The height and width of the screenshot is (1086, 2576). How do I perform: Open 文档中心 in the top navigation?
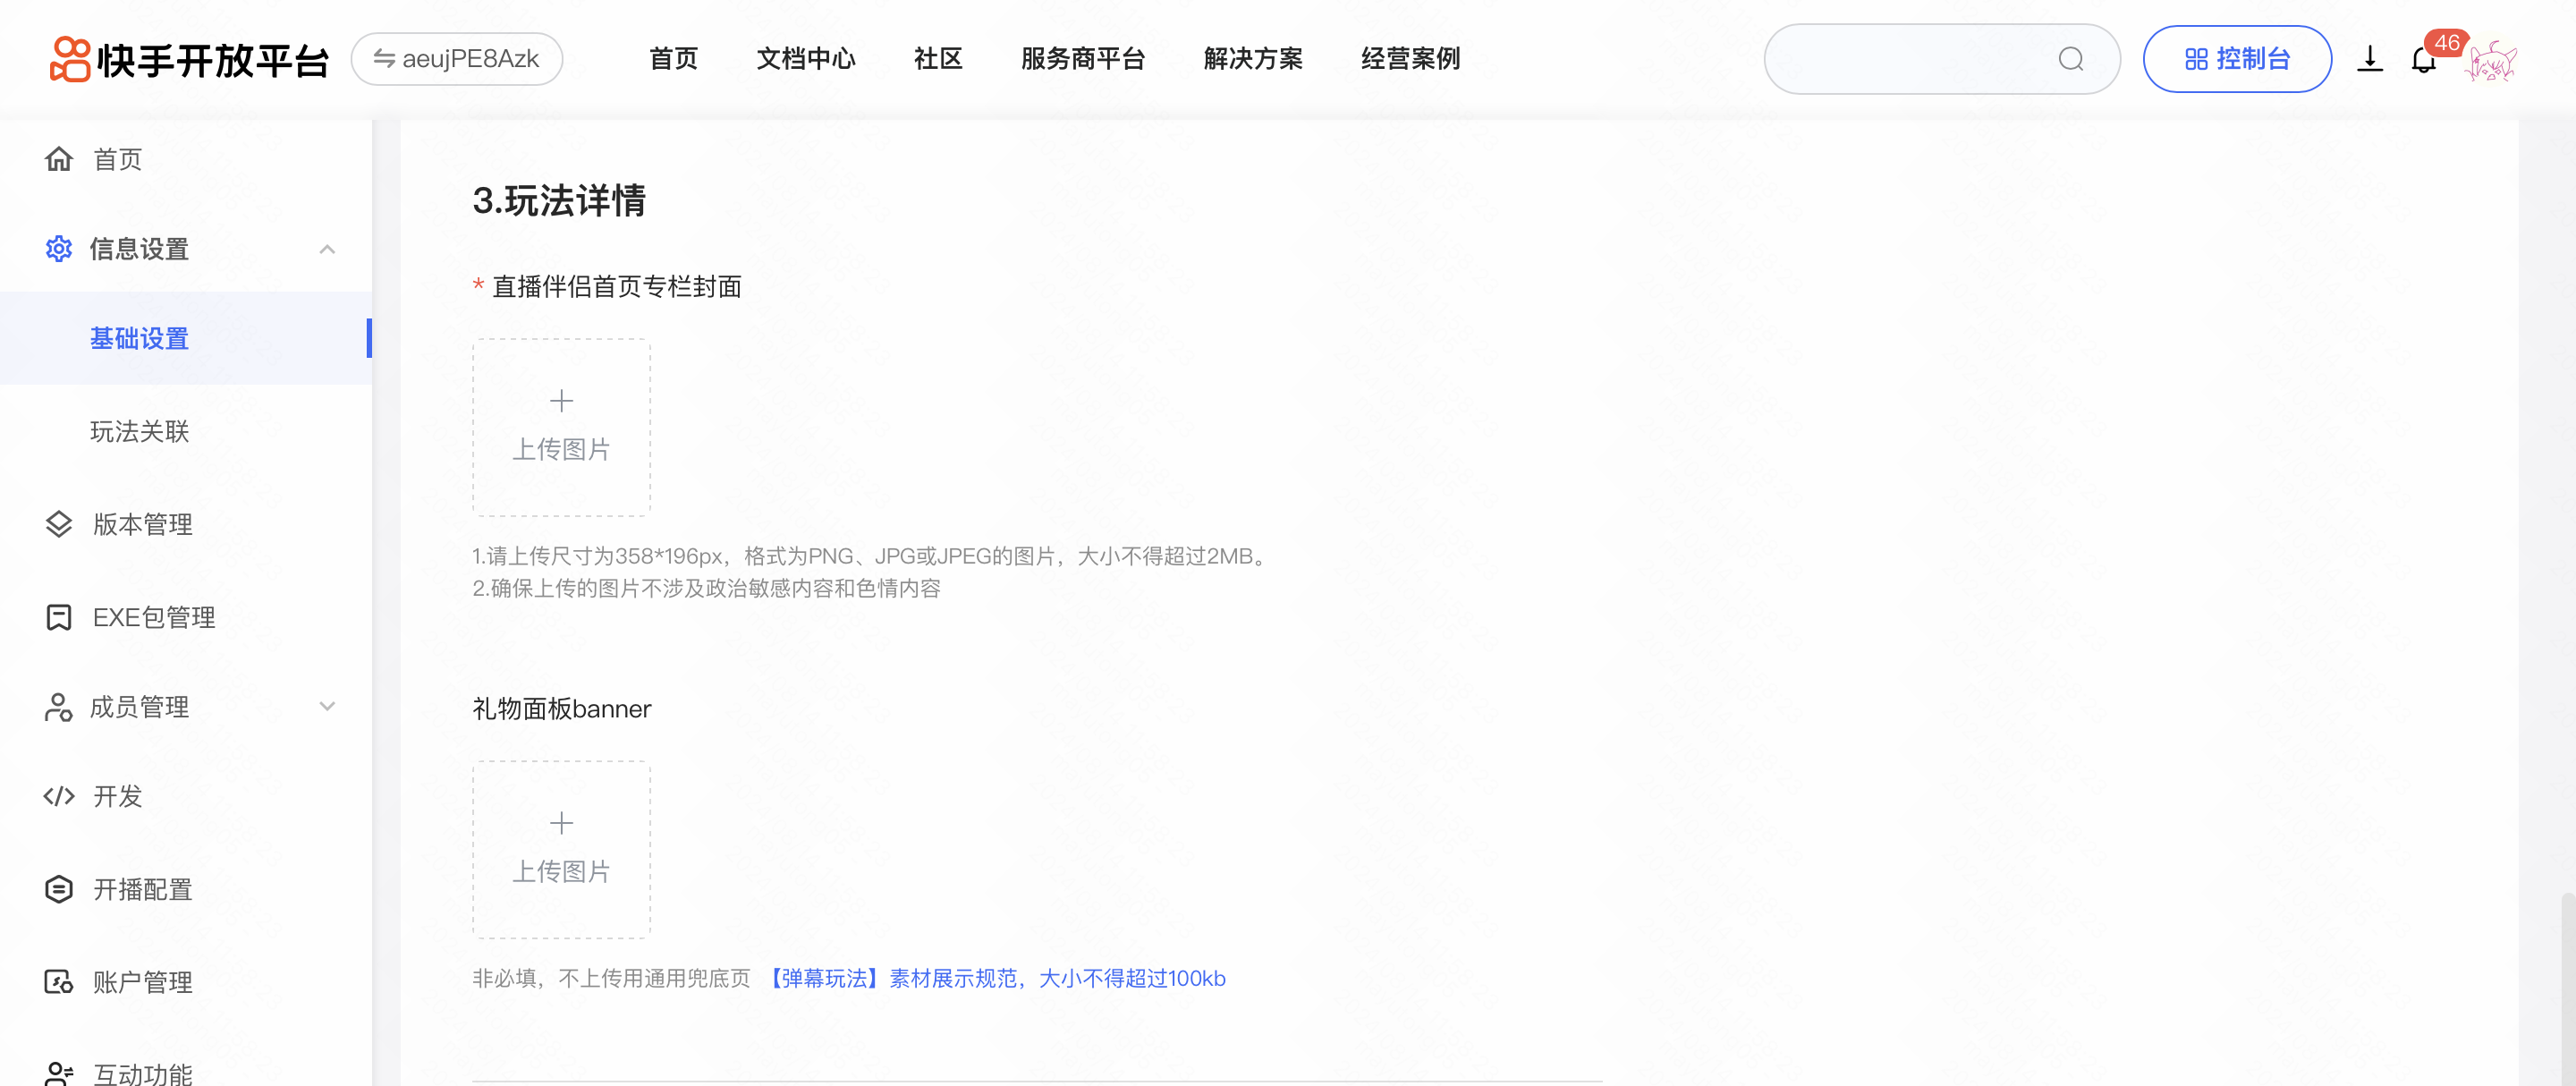click(806, 60)
